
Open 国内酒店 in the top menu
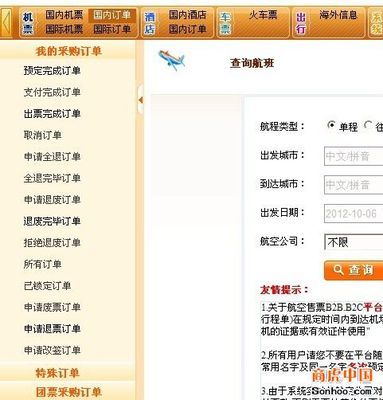point(187,15)
